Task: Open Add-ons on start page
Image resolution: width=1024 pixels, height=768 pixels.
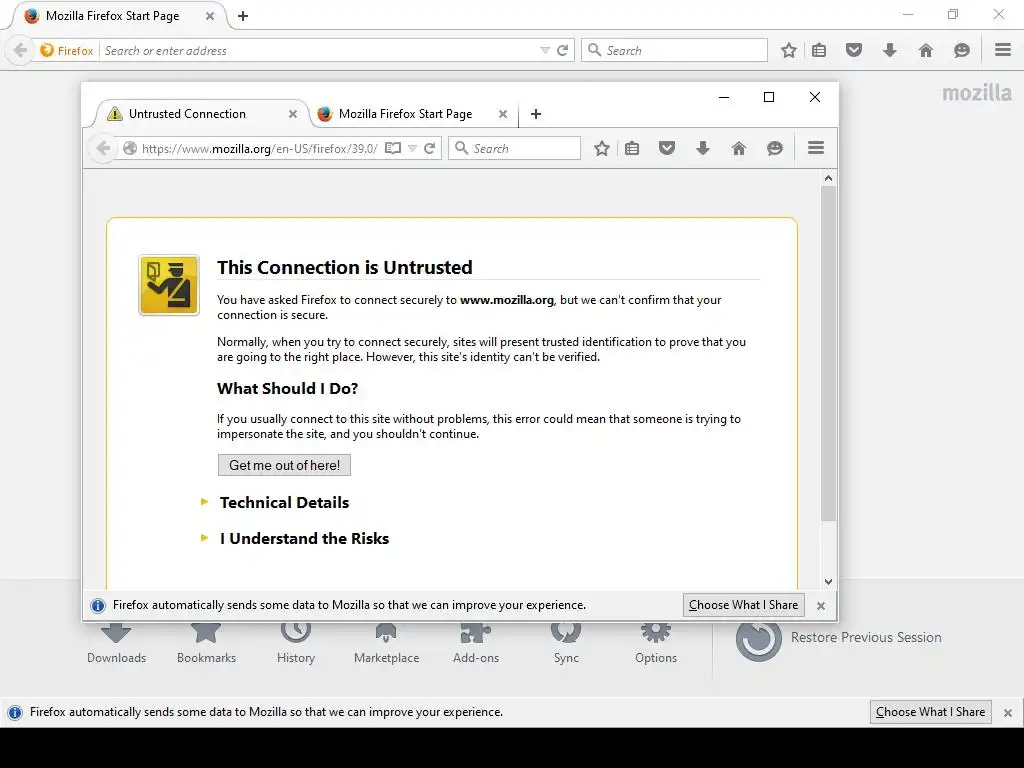Action: pyautogui.click(x=475, y=632)
